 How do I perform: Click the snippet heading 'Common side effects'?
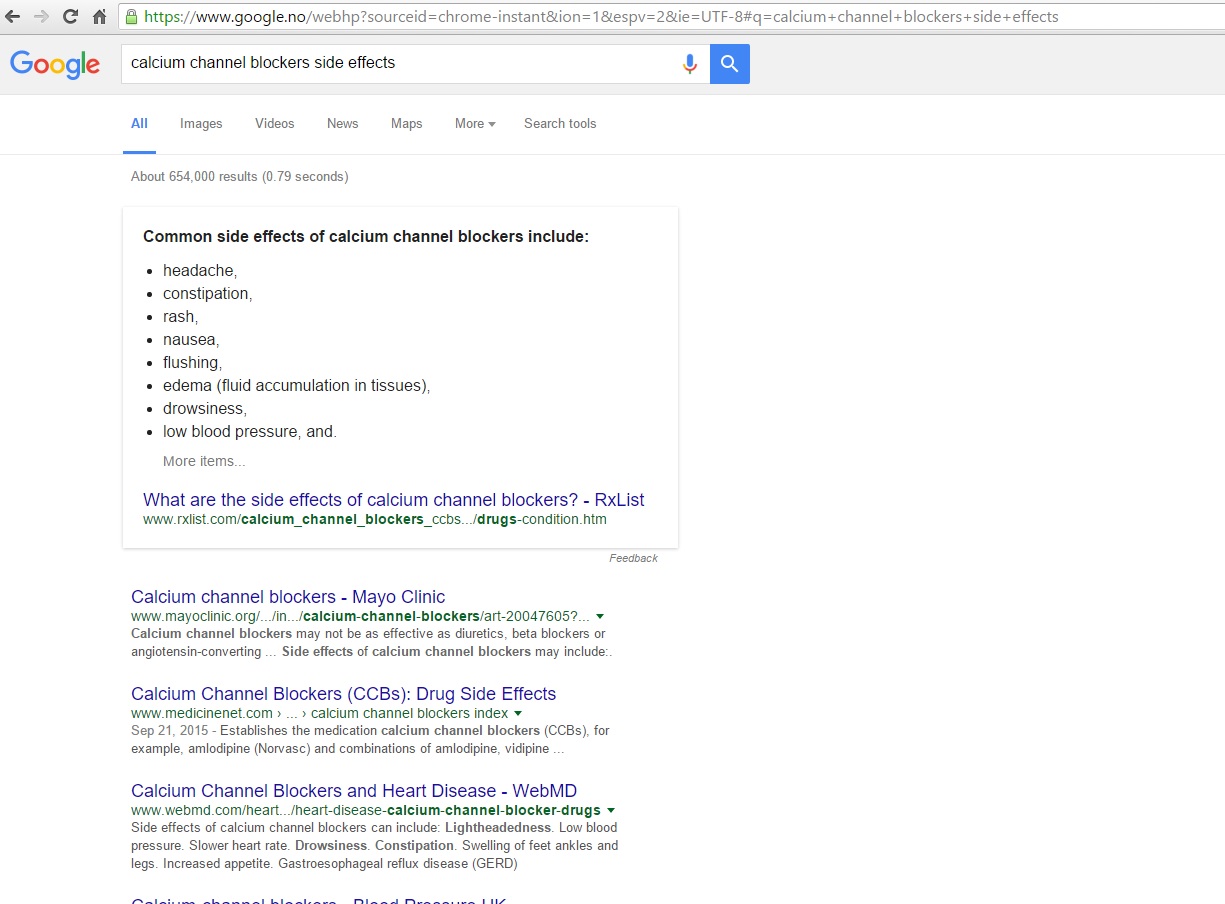[366, 237]
